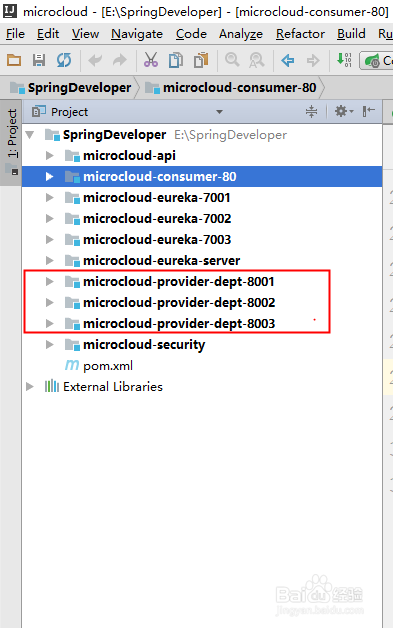Expand the microcloud-security module

click(49, 344)
